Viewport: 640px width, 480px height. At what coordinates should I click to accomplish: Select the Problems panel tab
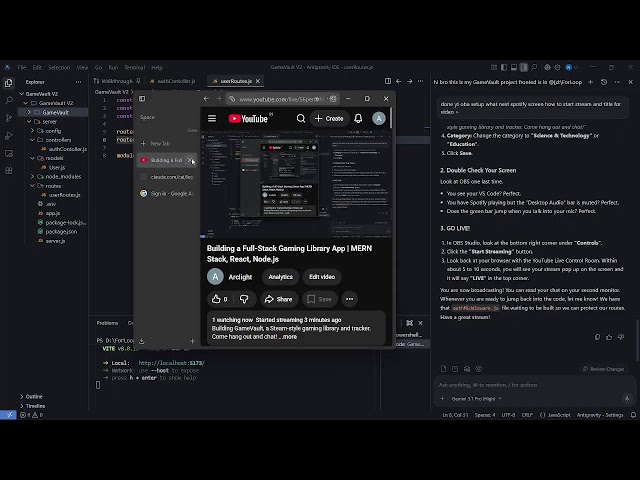click(107, 323)
